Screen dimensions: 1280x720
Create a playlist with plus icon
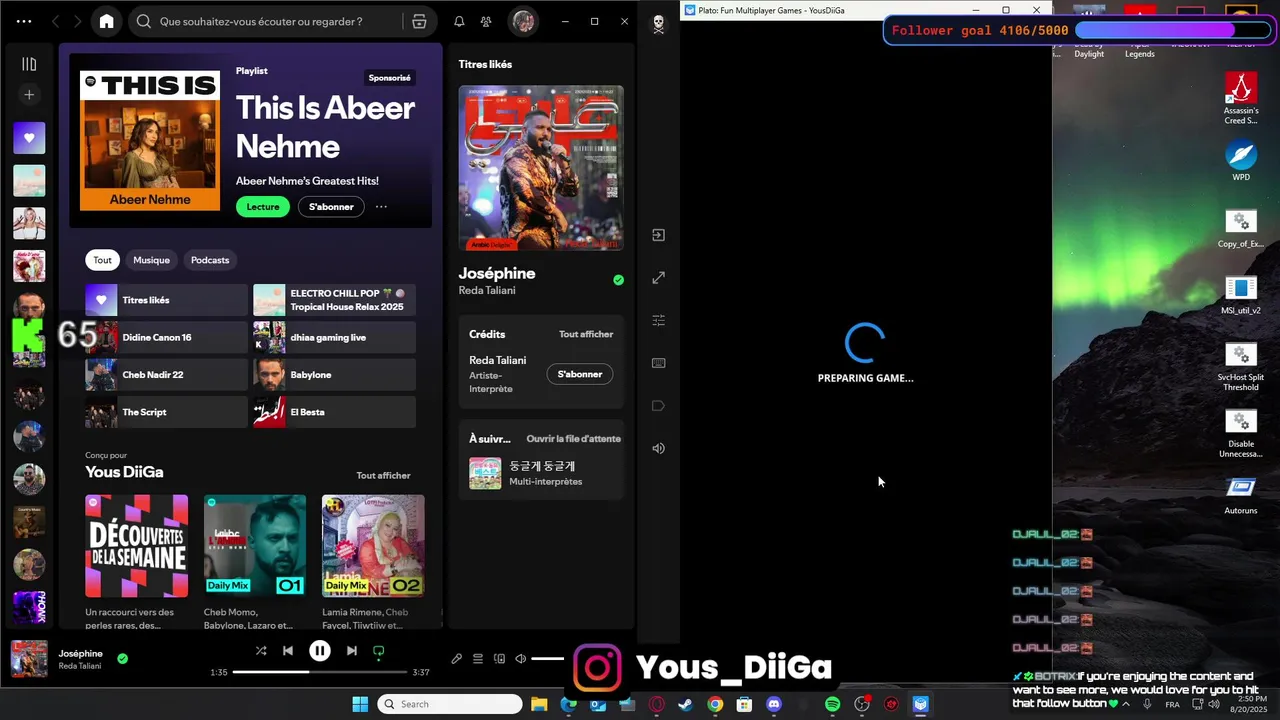click(x=29, y=95)
